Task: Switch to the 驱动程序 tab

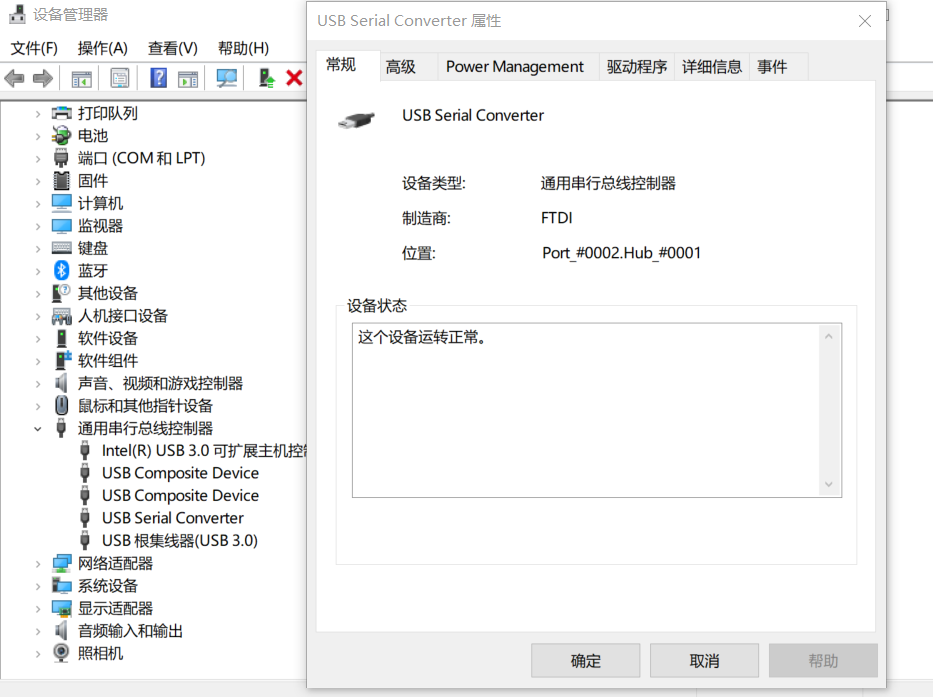Action: coord(637,67)
